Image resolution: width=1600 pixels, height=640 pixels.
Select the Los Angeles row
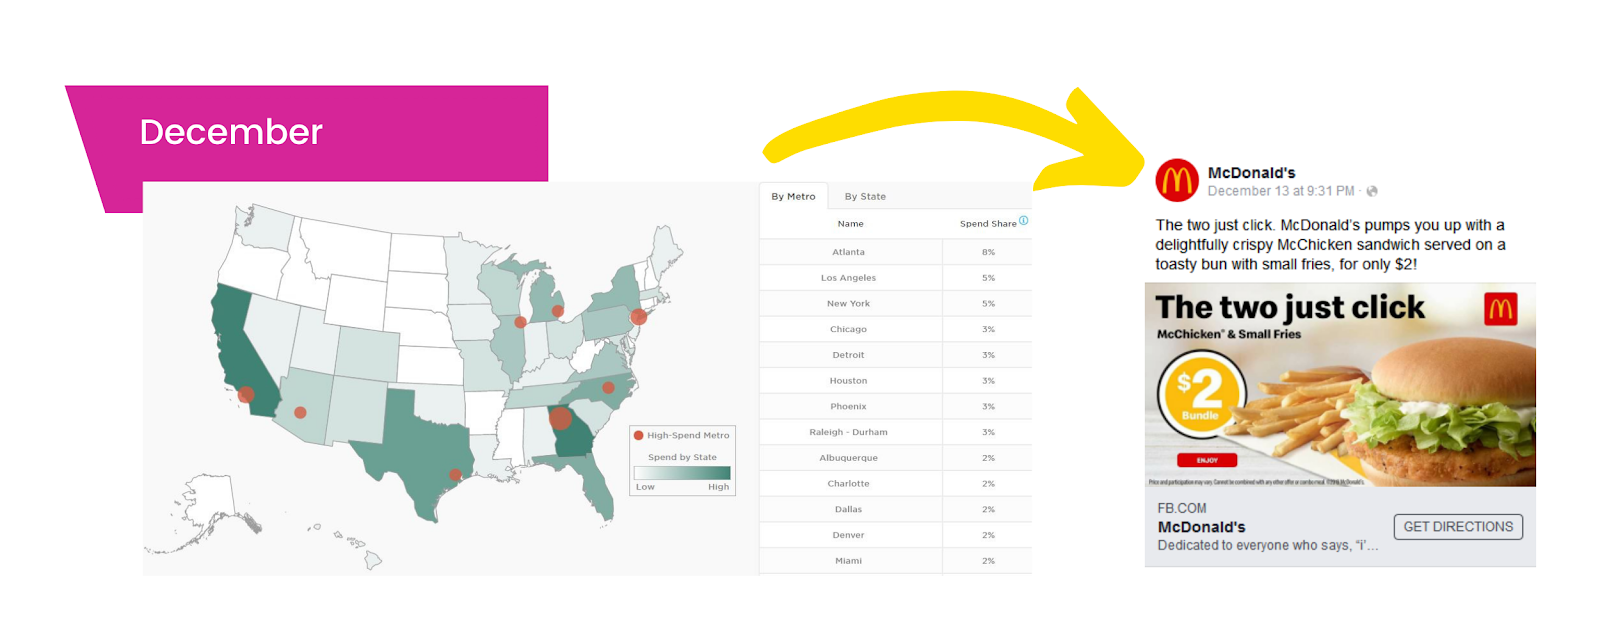point(895,278)
